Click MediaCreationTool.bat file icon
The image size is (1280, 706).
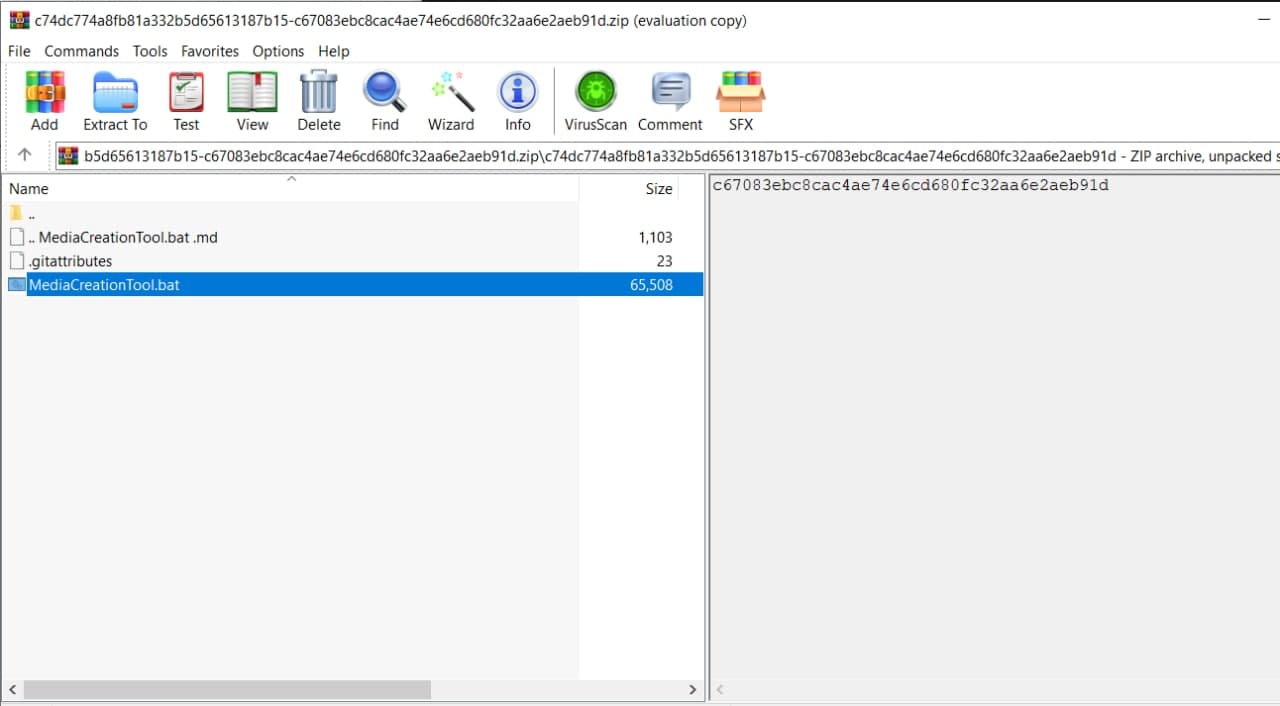(x=17, y=285)
